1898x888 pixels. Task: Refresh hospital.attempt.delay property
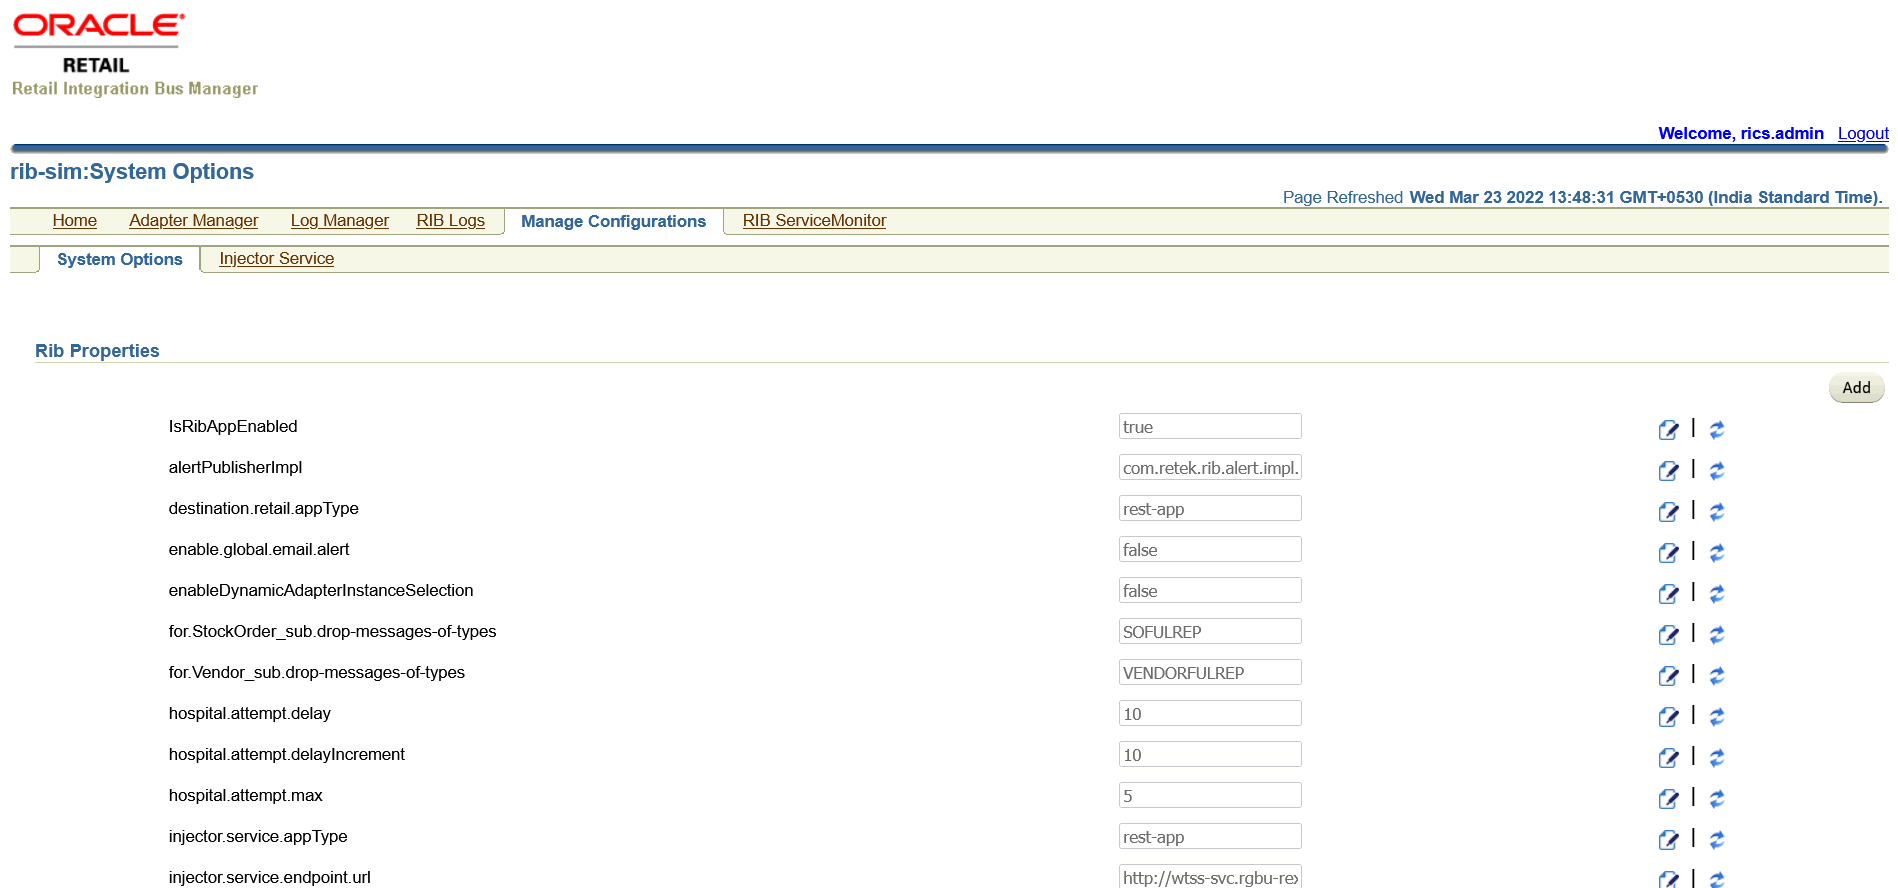pyautogui.click(x=1717, y=717)
